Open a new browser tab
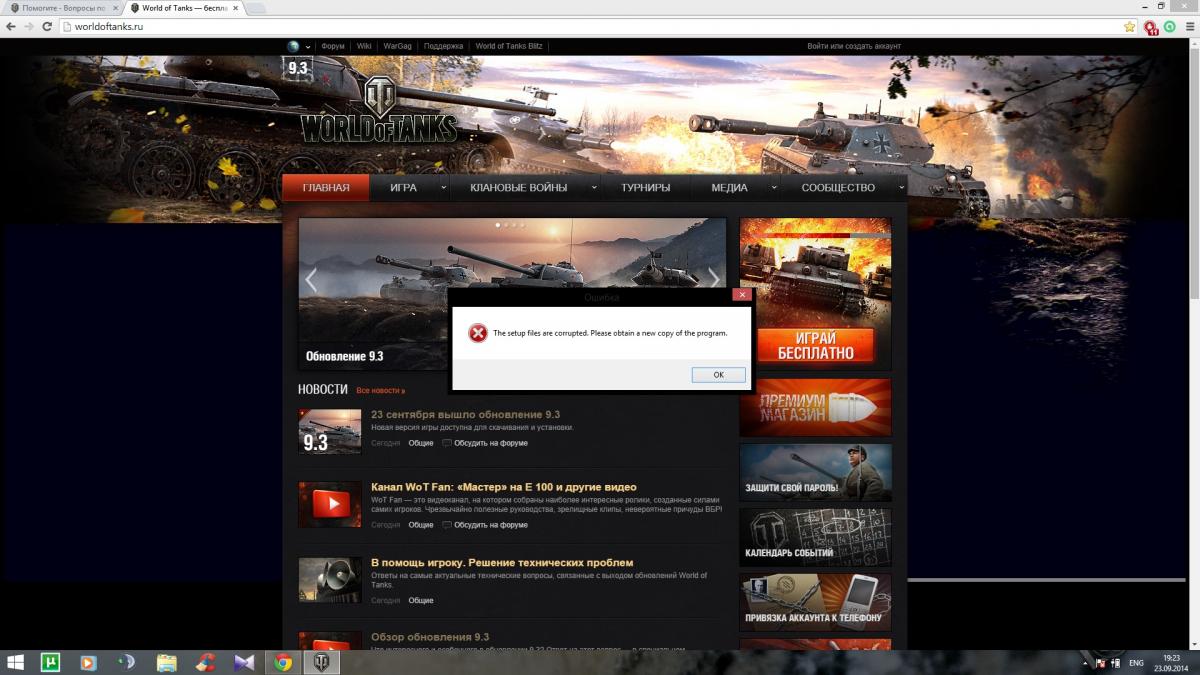Screen dimensions: 1200x675 [256, 8]
